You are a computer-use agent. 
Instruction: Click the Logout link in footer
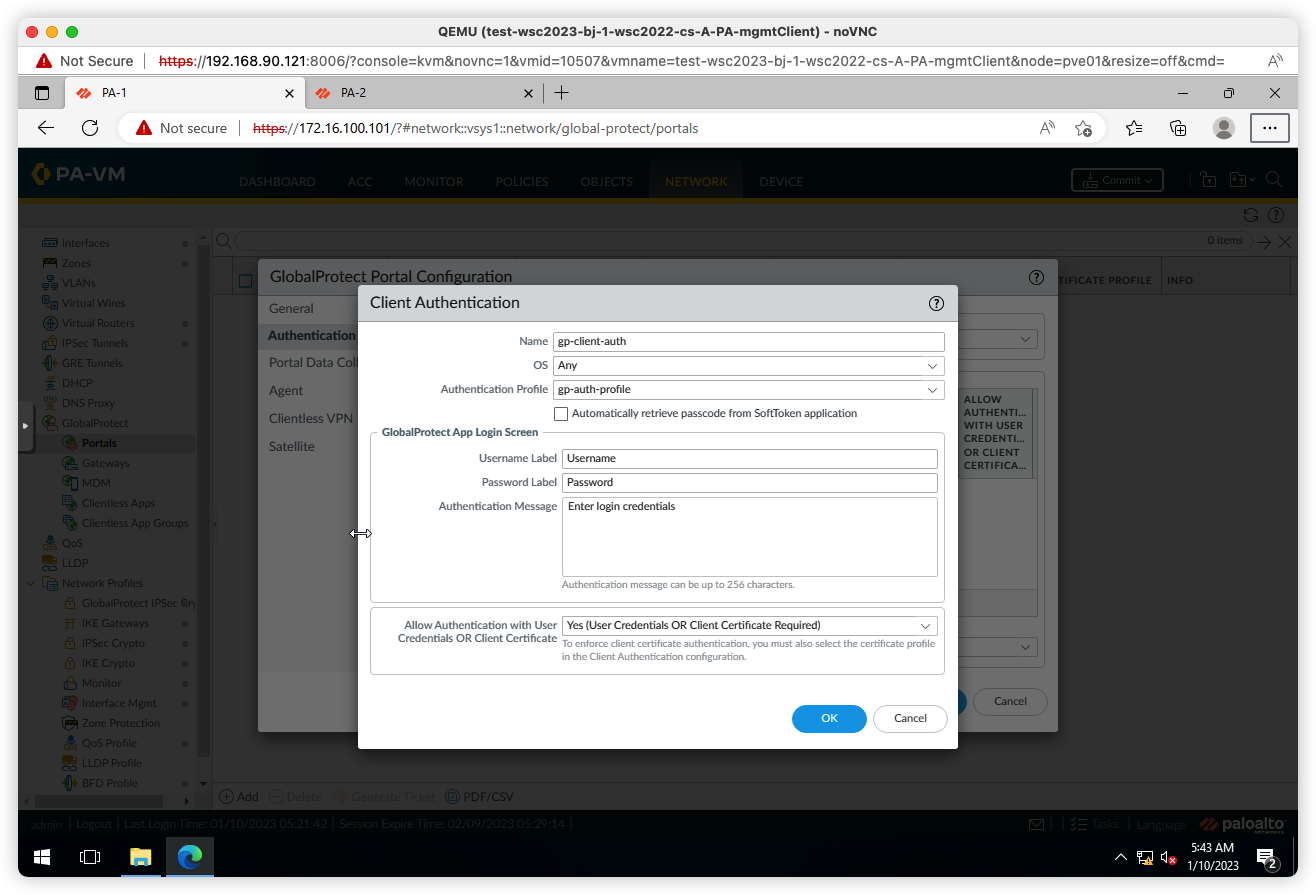coord(93,824)
